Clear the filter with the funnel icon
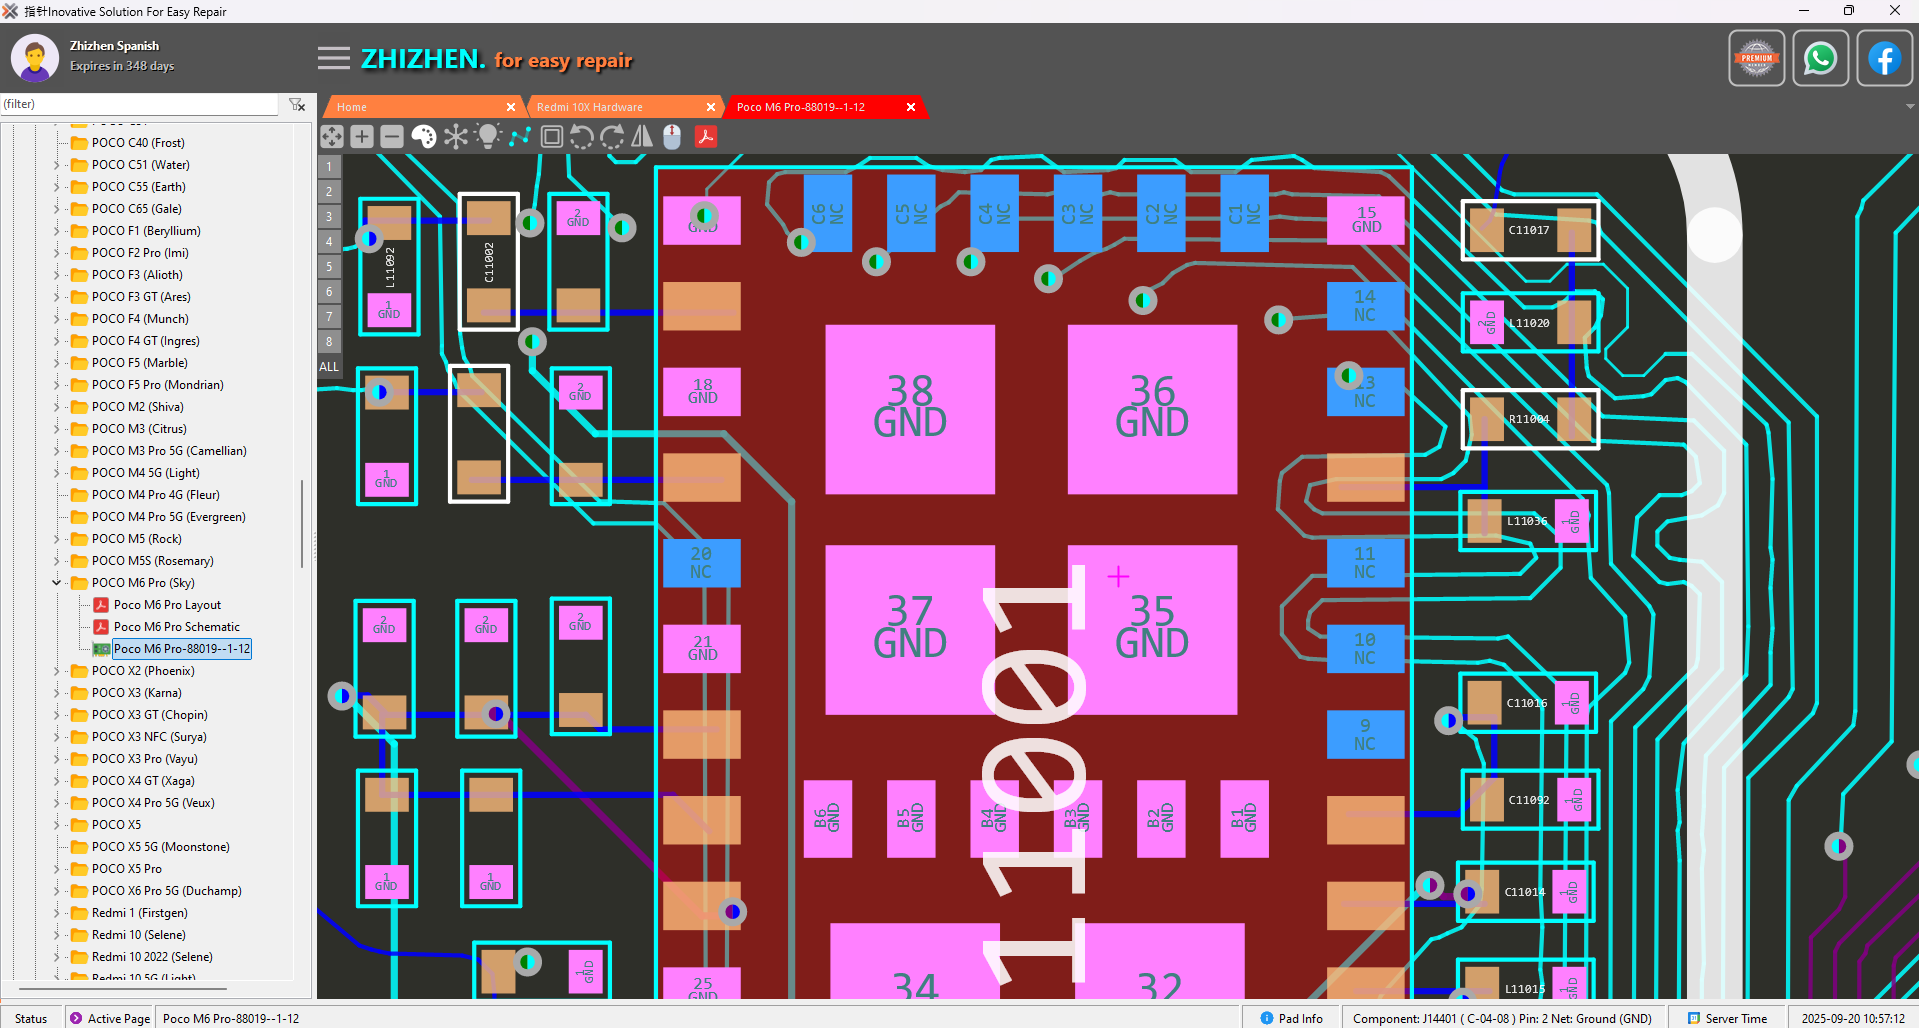The height and width of the screenshot is (1028, 1919). click(297, 105)
